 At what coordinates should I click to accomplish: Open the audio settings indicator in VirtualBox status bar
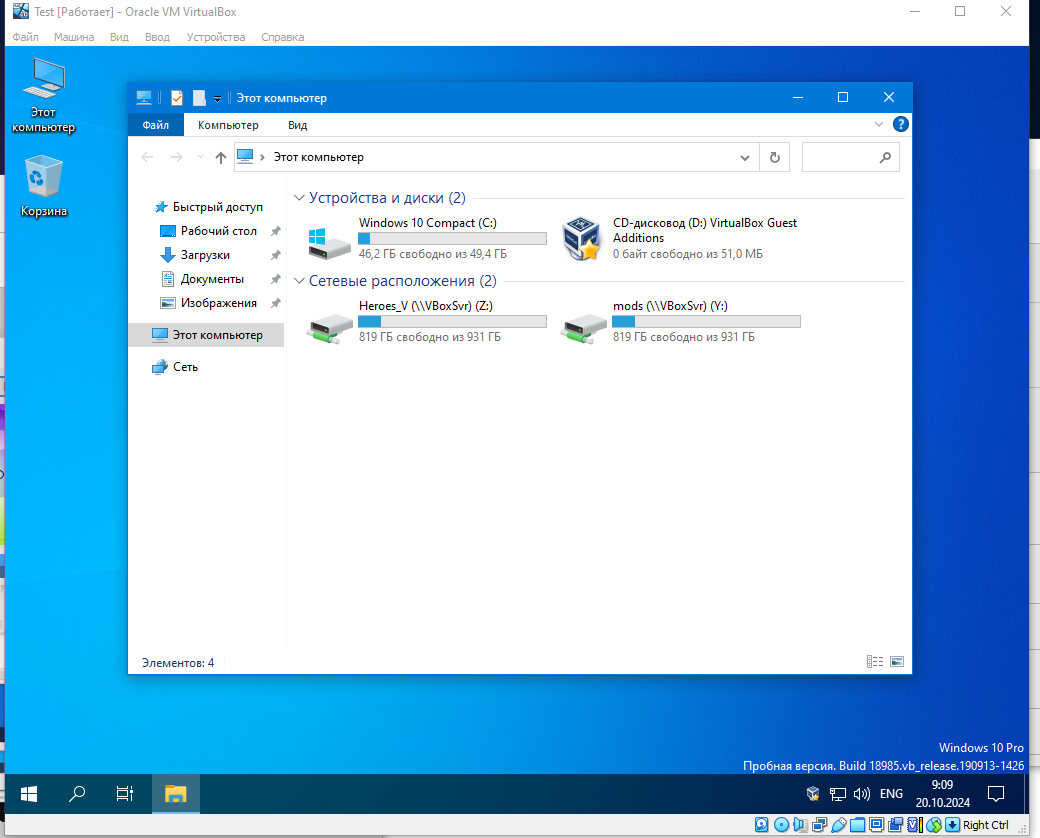click(800, 825)
